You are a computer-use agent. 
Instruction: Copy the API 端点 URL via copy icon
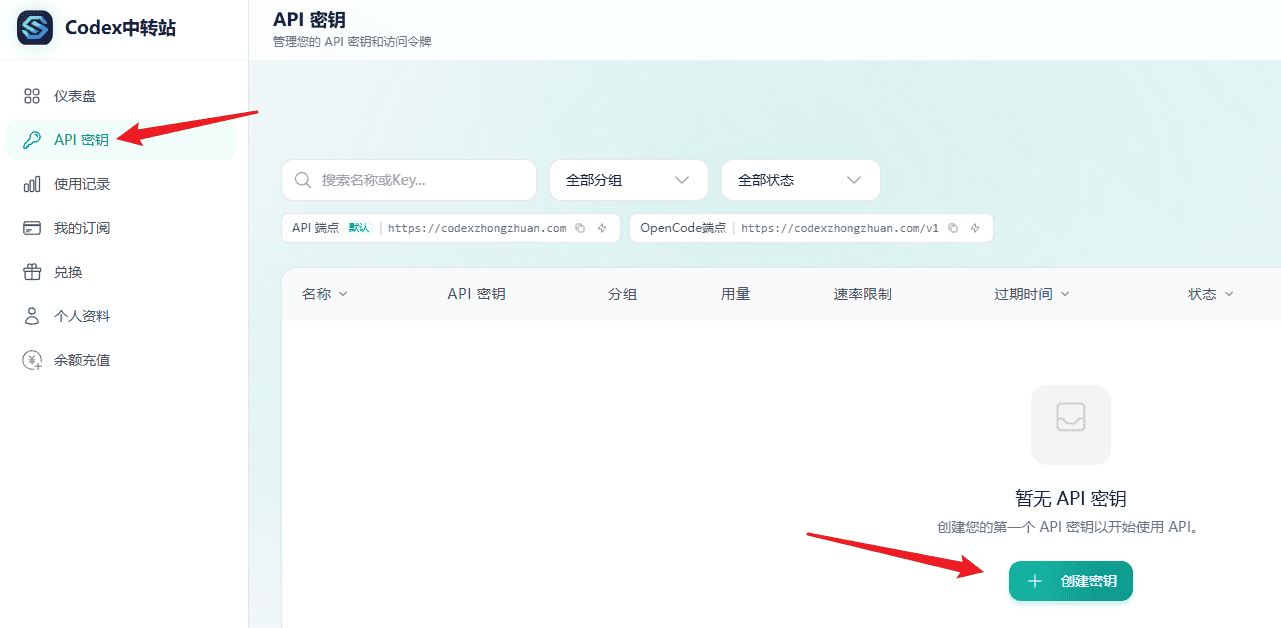[x=581, y=228]
